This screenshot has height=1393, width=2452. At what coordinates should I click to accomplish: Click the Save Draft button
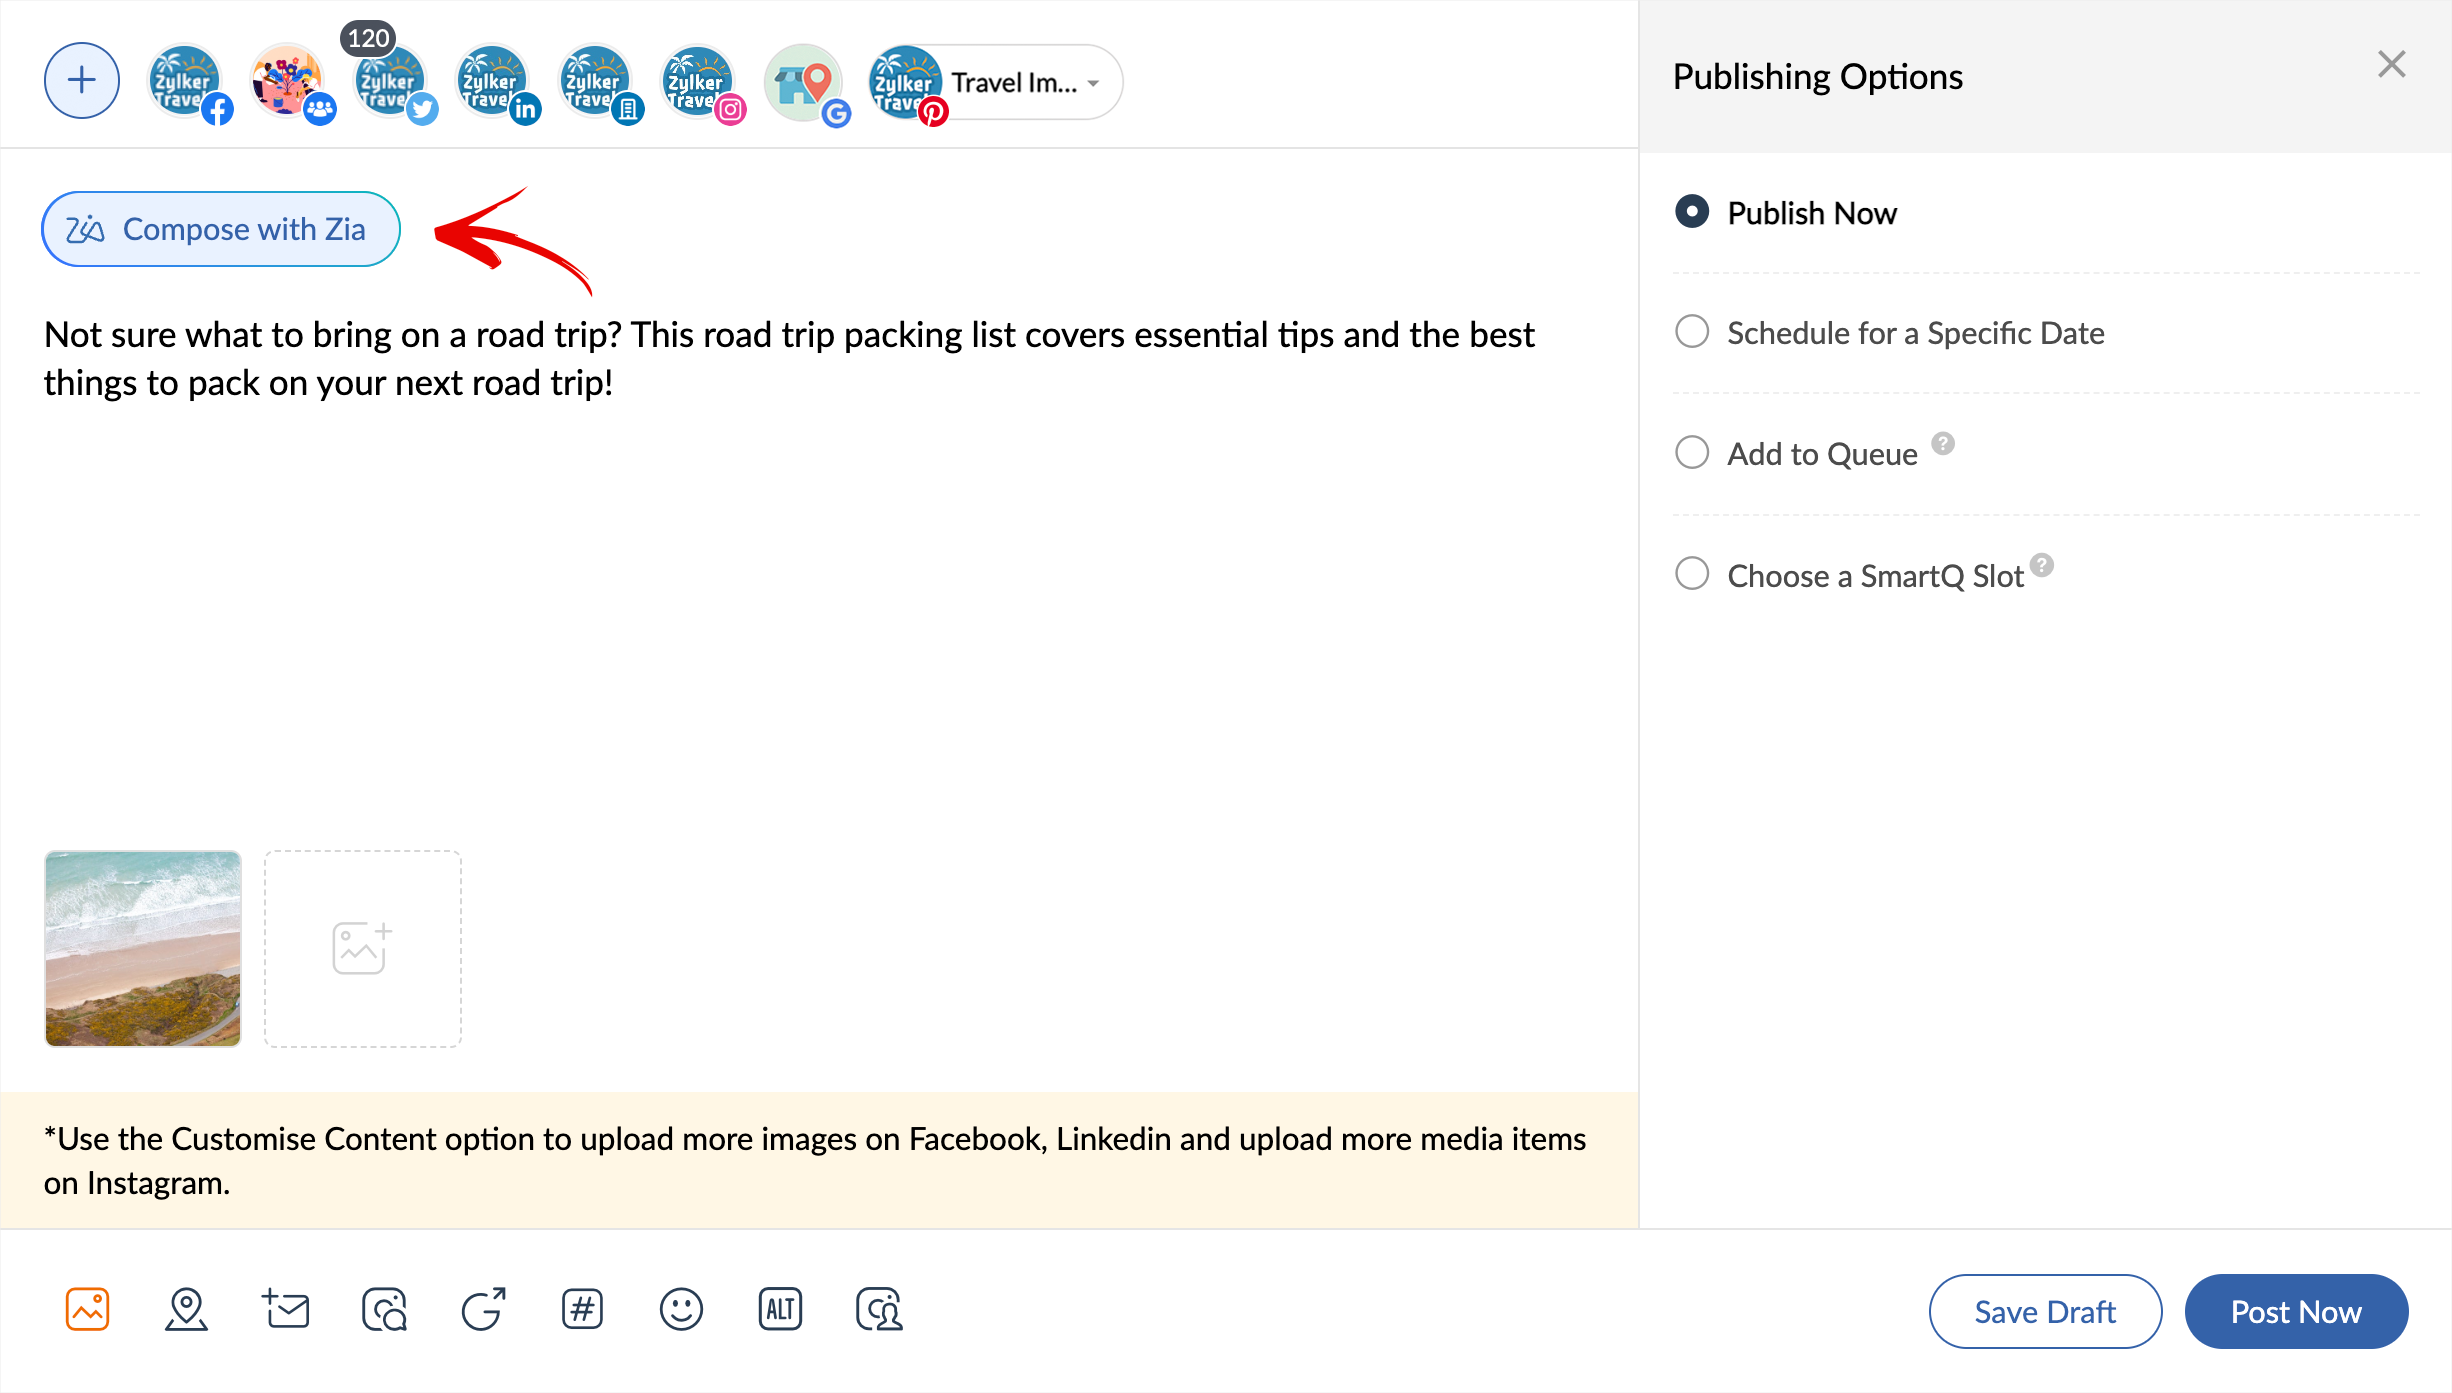click(2045, 1311)
